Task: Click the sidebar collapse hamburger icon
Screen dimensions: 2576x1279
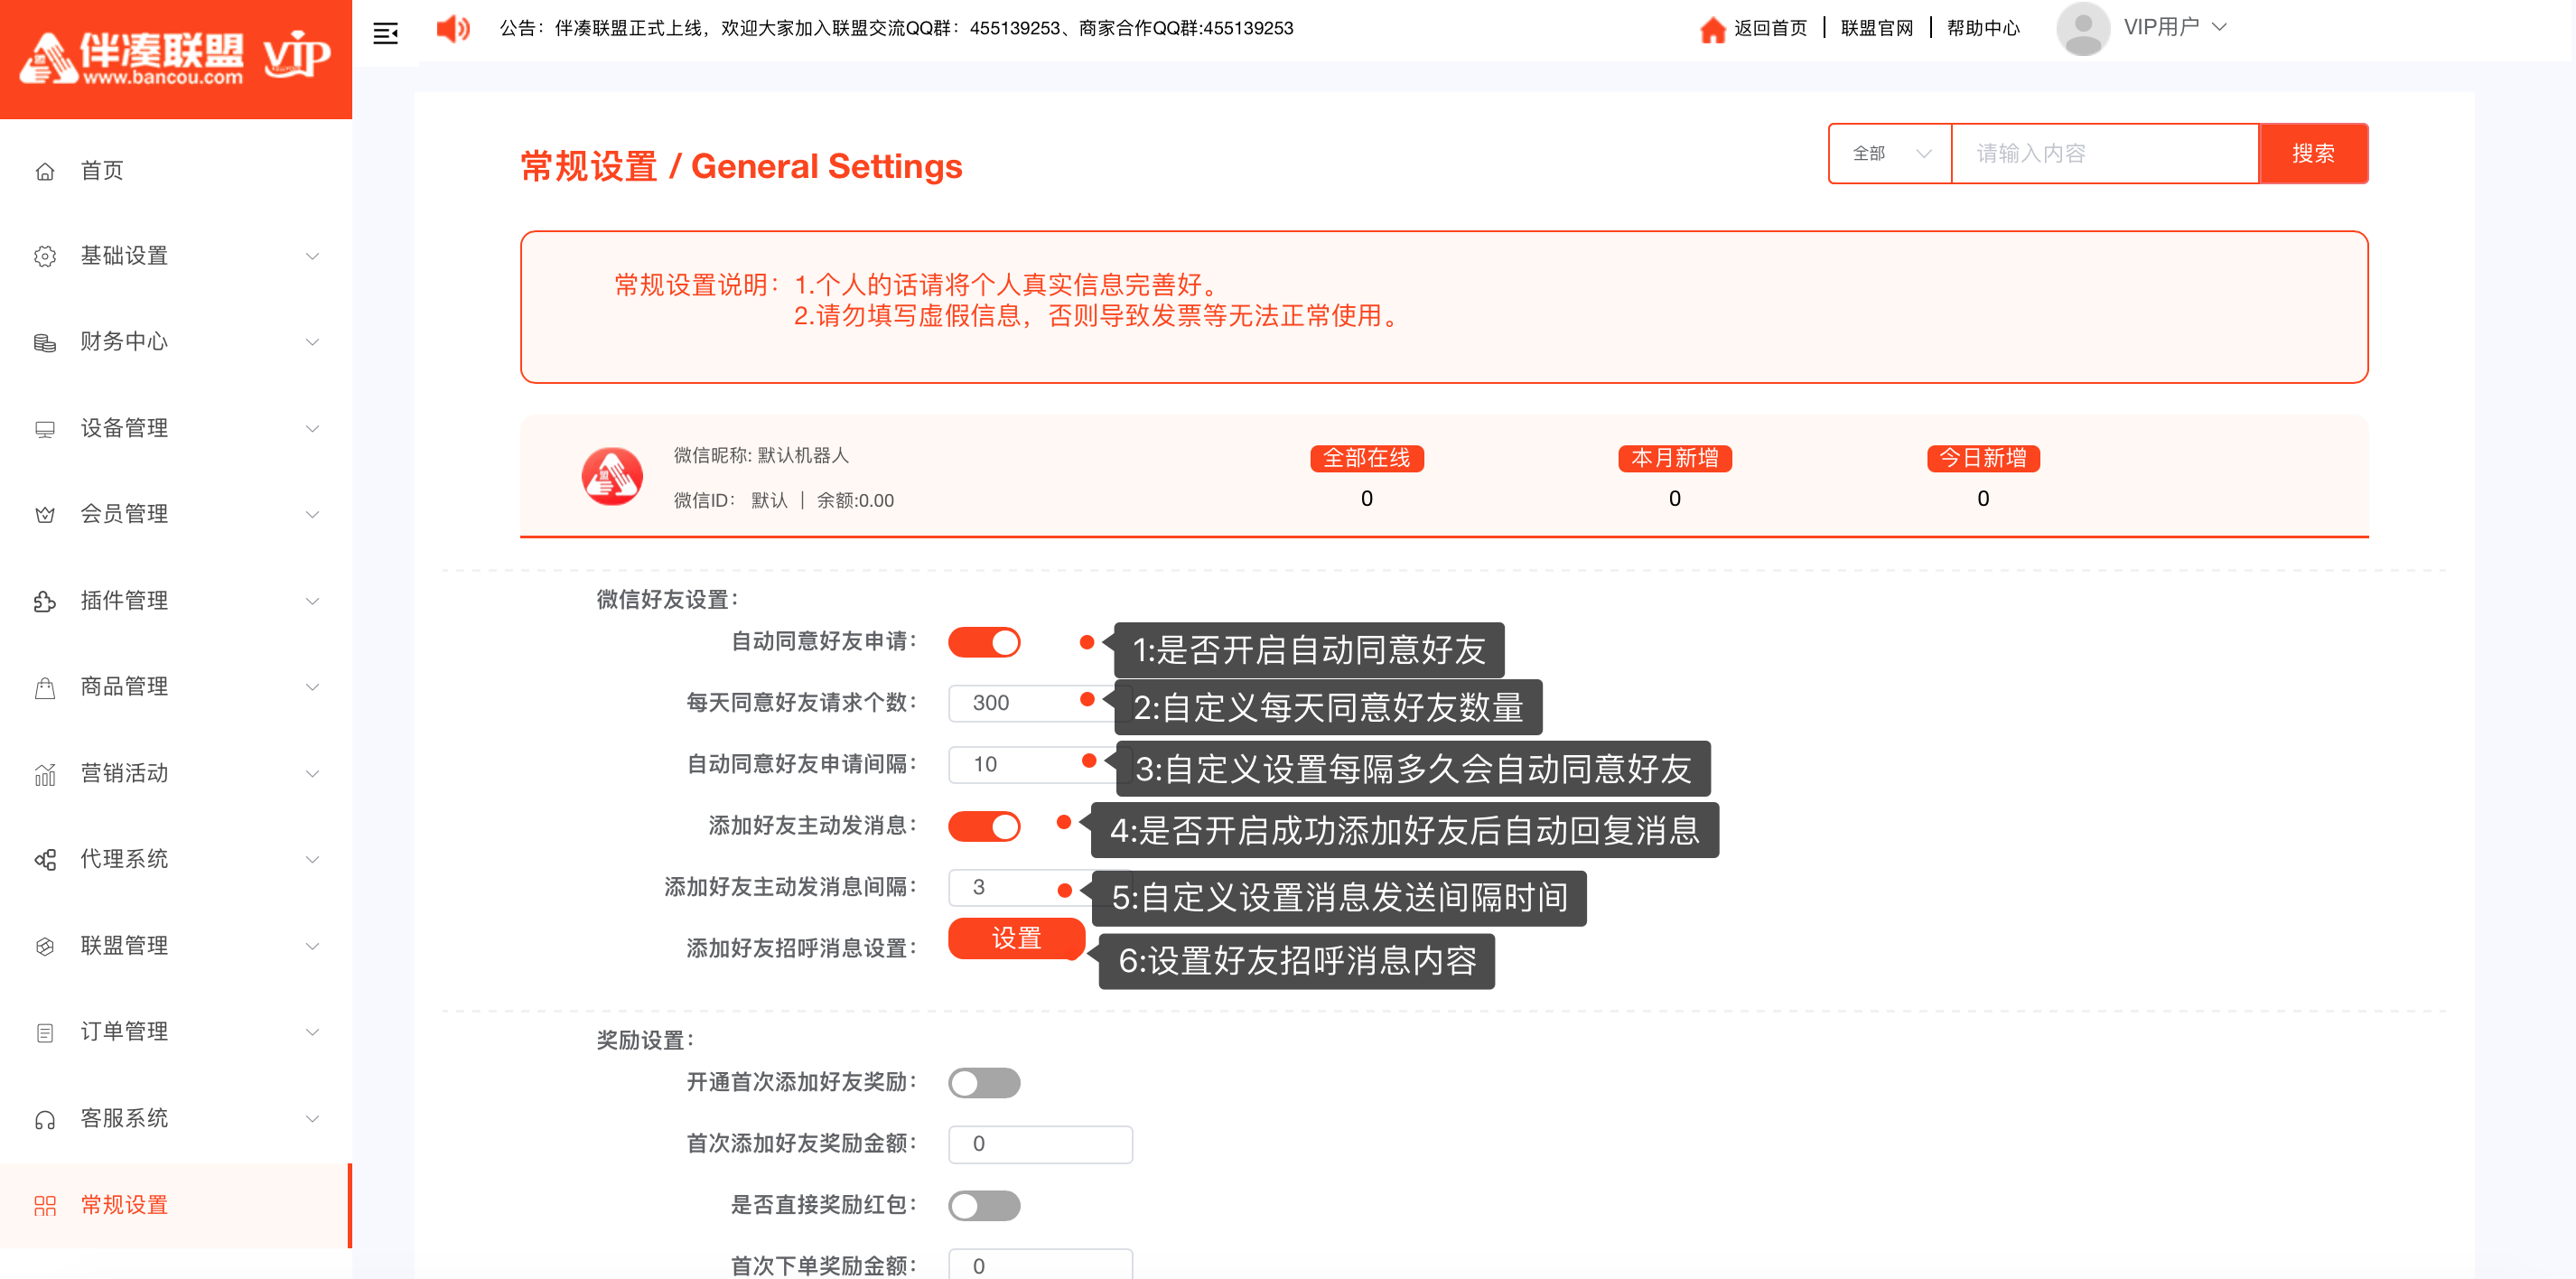Action: tap(385, 33)
